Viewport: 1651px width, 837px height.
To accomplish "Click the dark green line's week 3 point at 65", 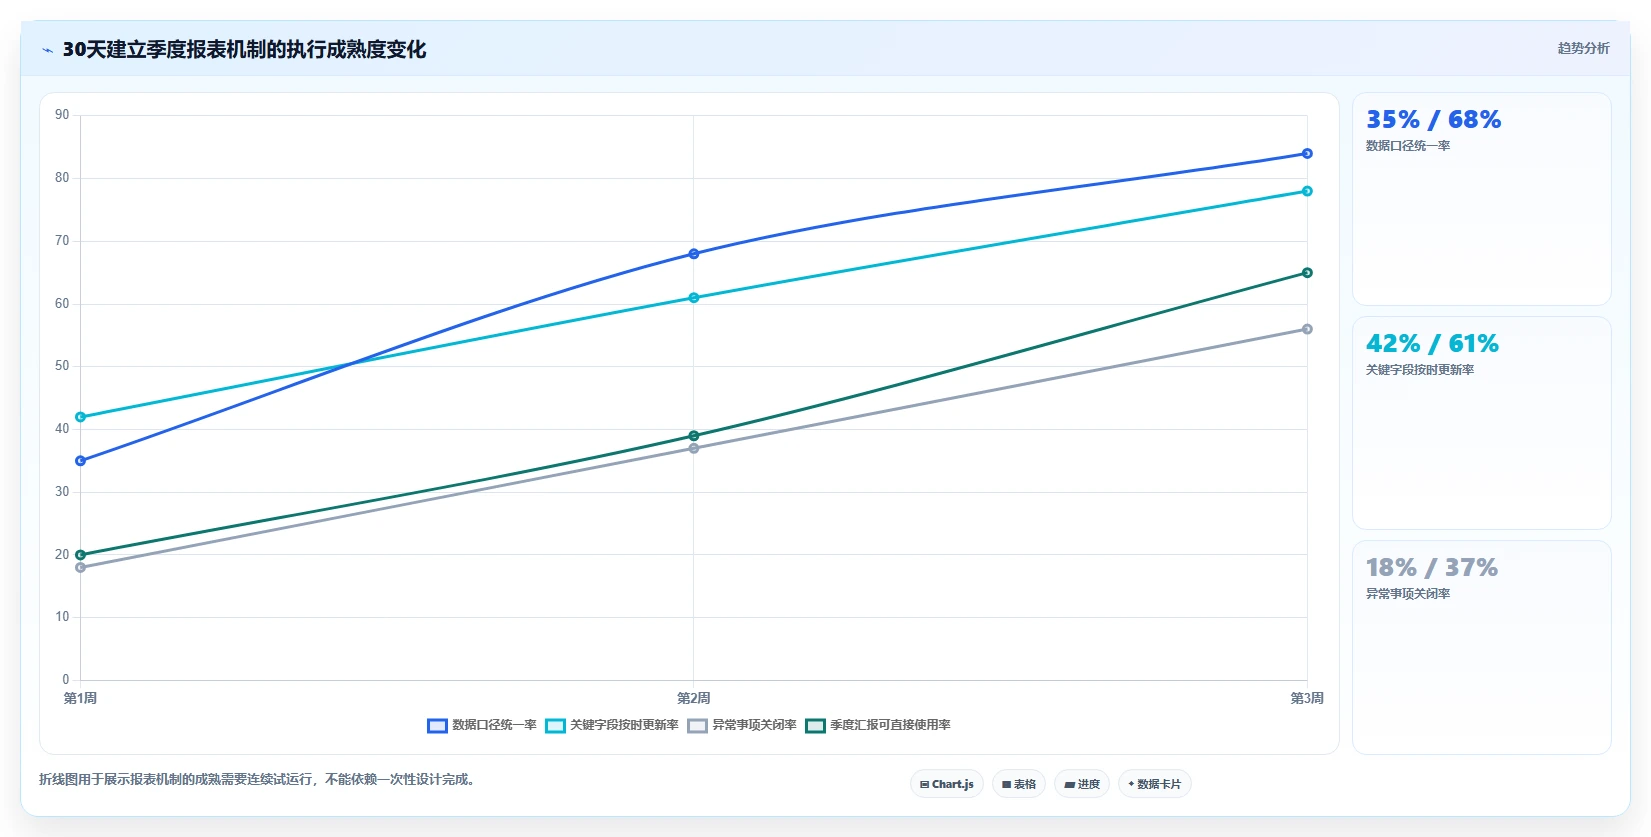I will [x=1307, y=273].
